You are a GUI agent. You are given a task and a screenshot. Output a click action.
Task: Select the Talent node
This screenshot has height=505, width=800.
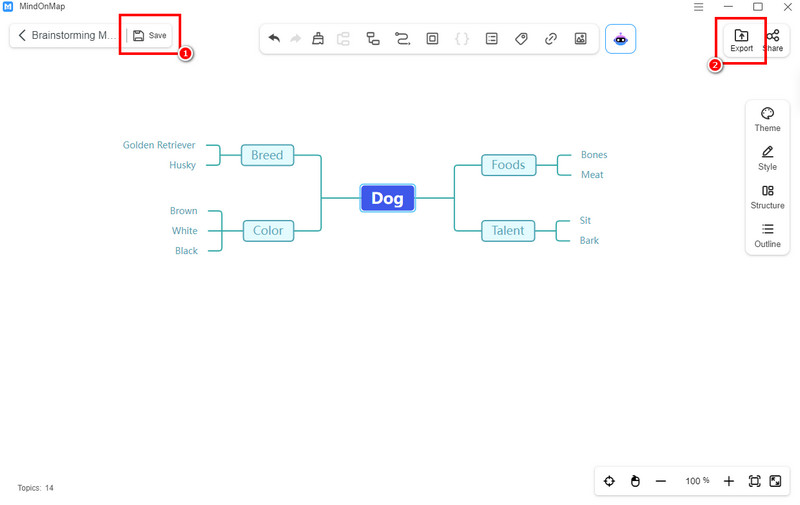tap(508, 231)
